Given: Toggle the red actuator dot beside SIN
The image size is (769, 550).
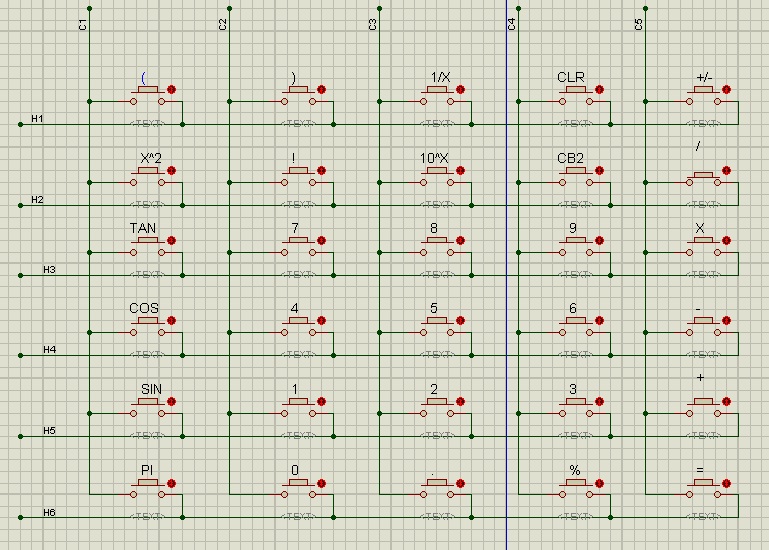Looking at the screenshot, I should click(171, 401).
